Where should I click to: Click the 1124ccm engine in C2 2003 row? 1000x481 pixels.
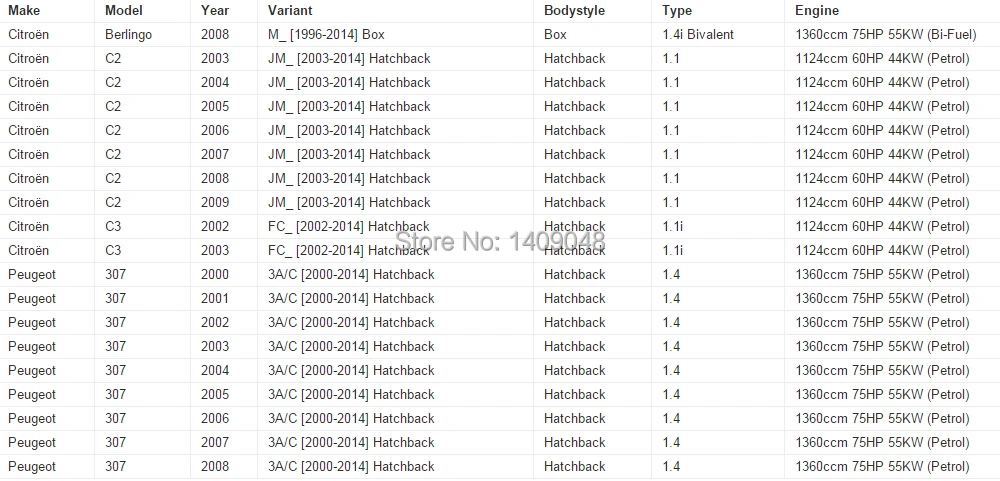click(x=882, y=59)
